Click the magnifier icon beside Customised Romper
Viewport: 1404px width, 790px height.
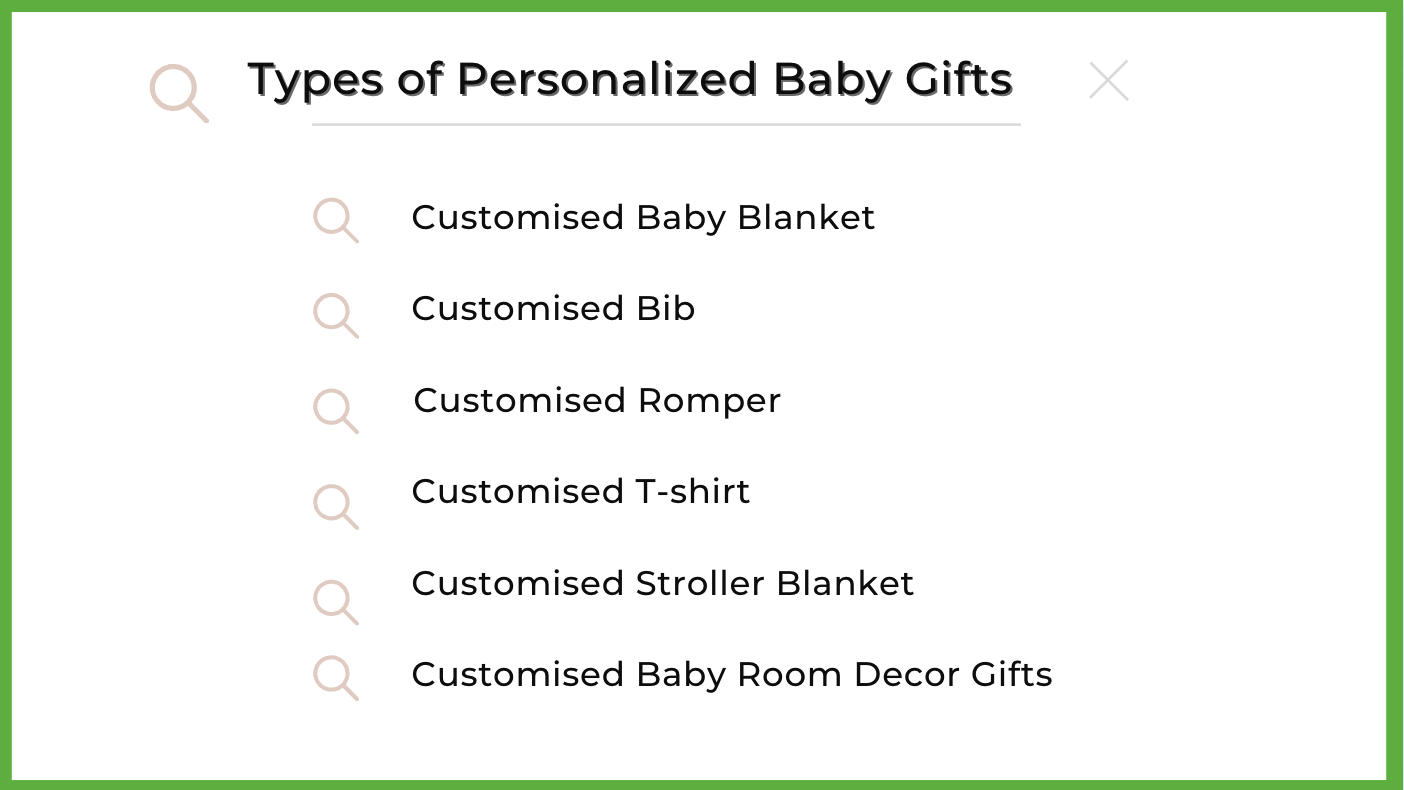coord(336,411)
